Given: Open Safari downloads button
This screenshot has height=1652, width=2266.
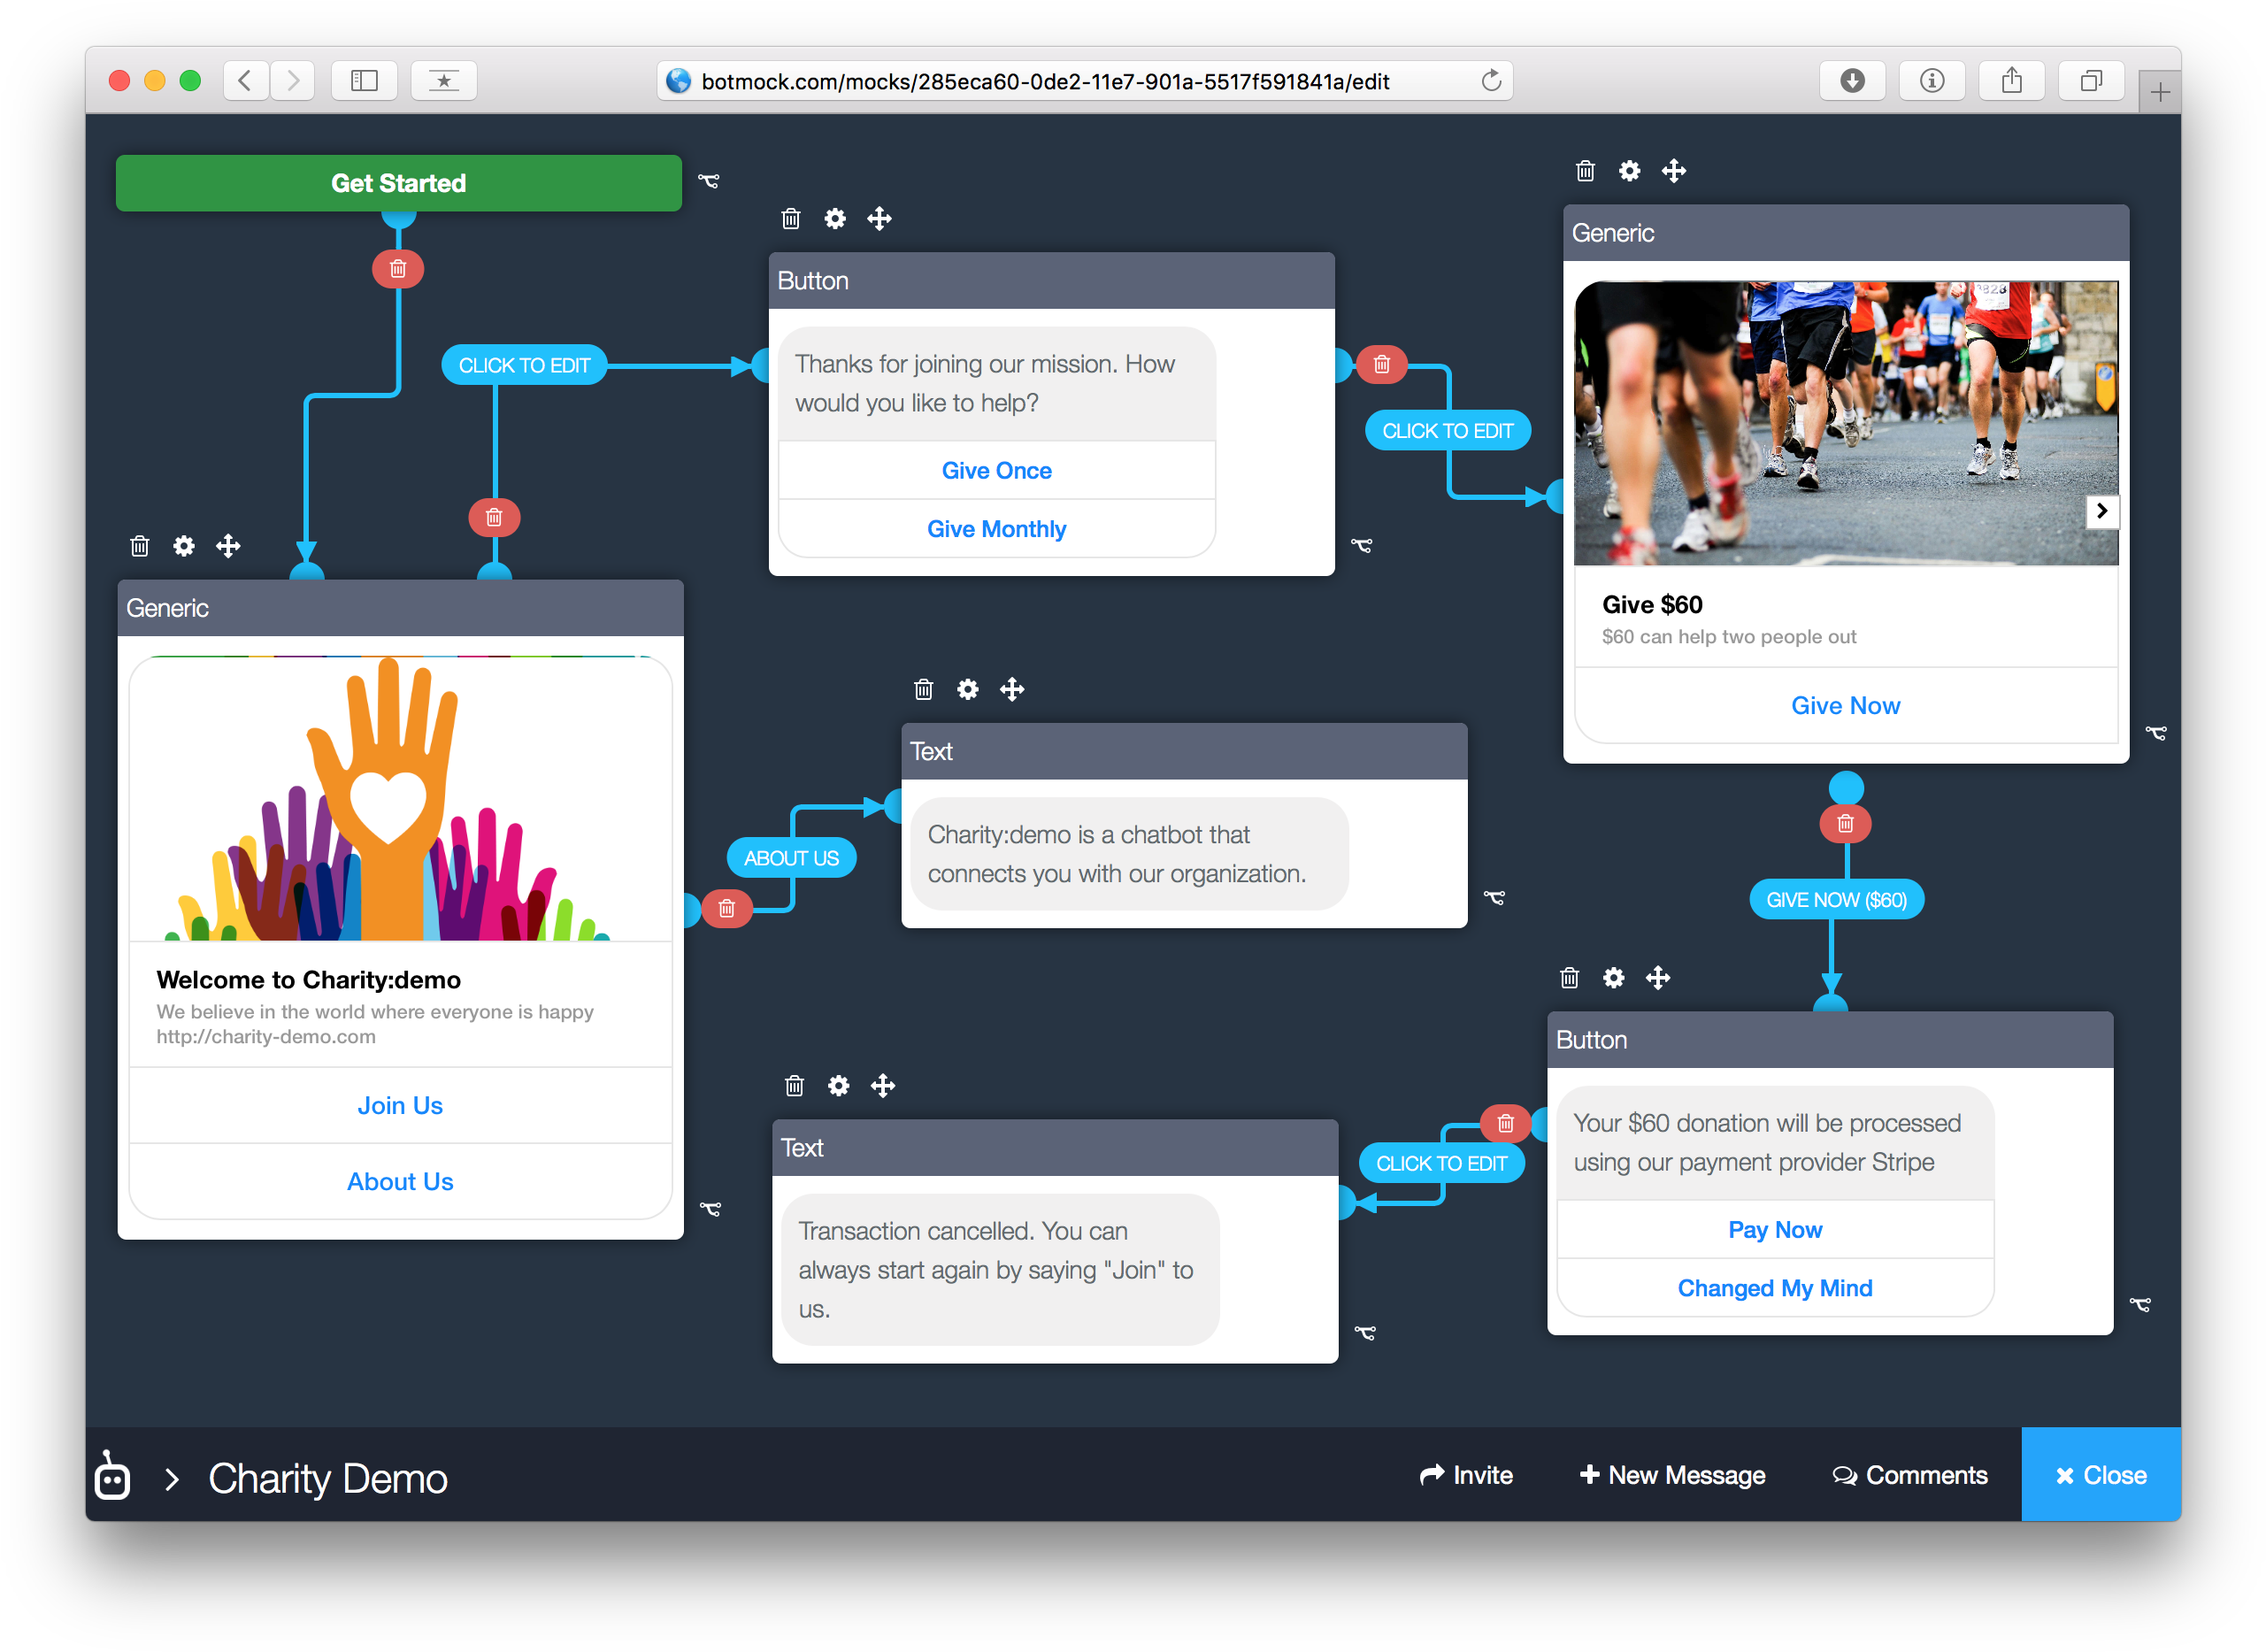Looking at the screenshot, I should tap(1852, 81).
